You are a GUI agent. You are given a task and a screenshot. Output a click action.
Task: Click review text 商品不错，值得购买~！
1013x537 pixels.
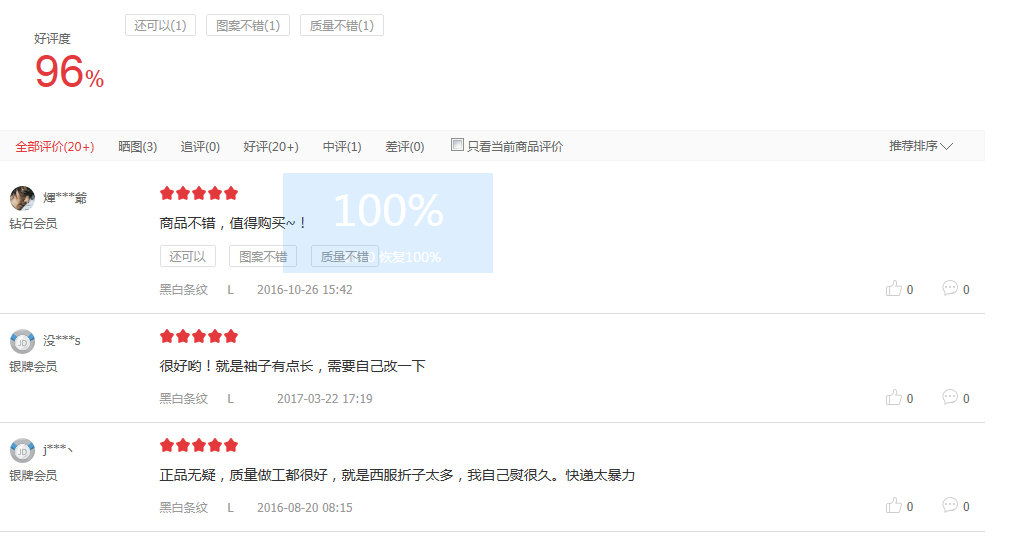pos(233,223)
